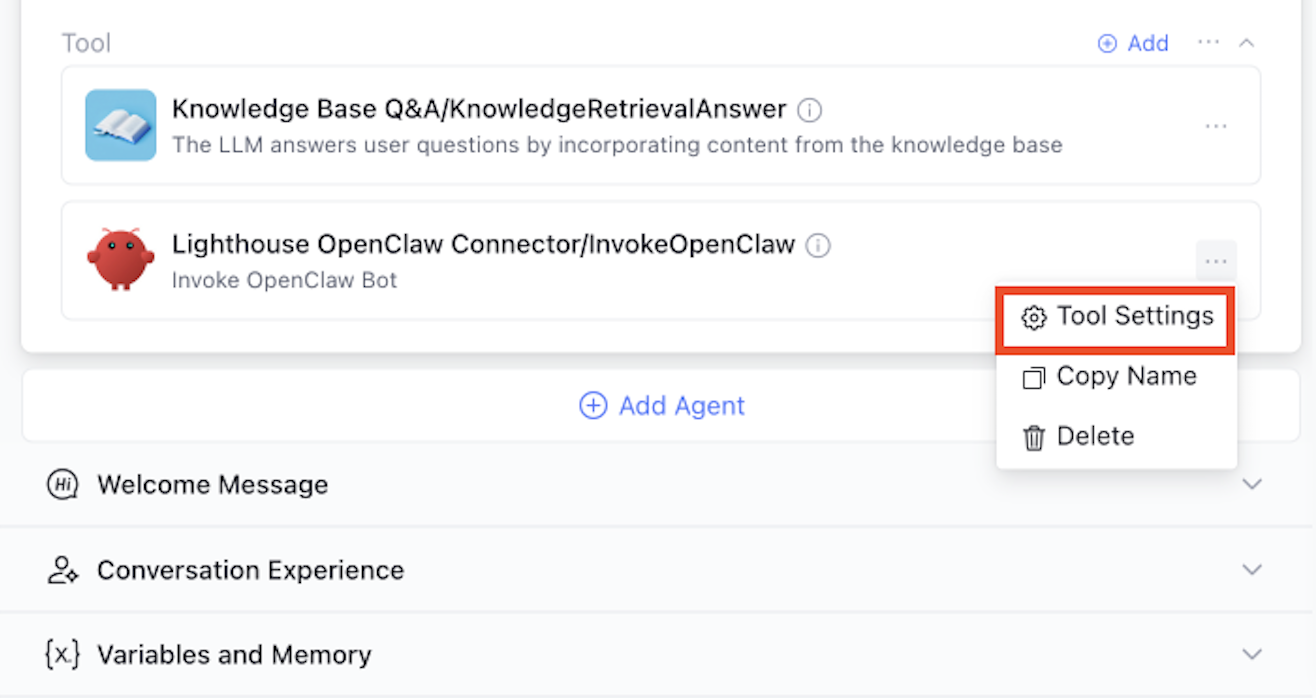Click the Variables and Memory braces icon
This screenshot has width=1316, height=698.
[x=62, y=655]
